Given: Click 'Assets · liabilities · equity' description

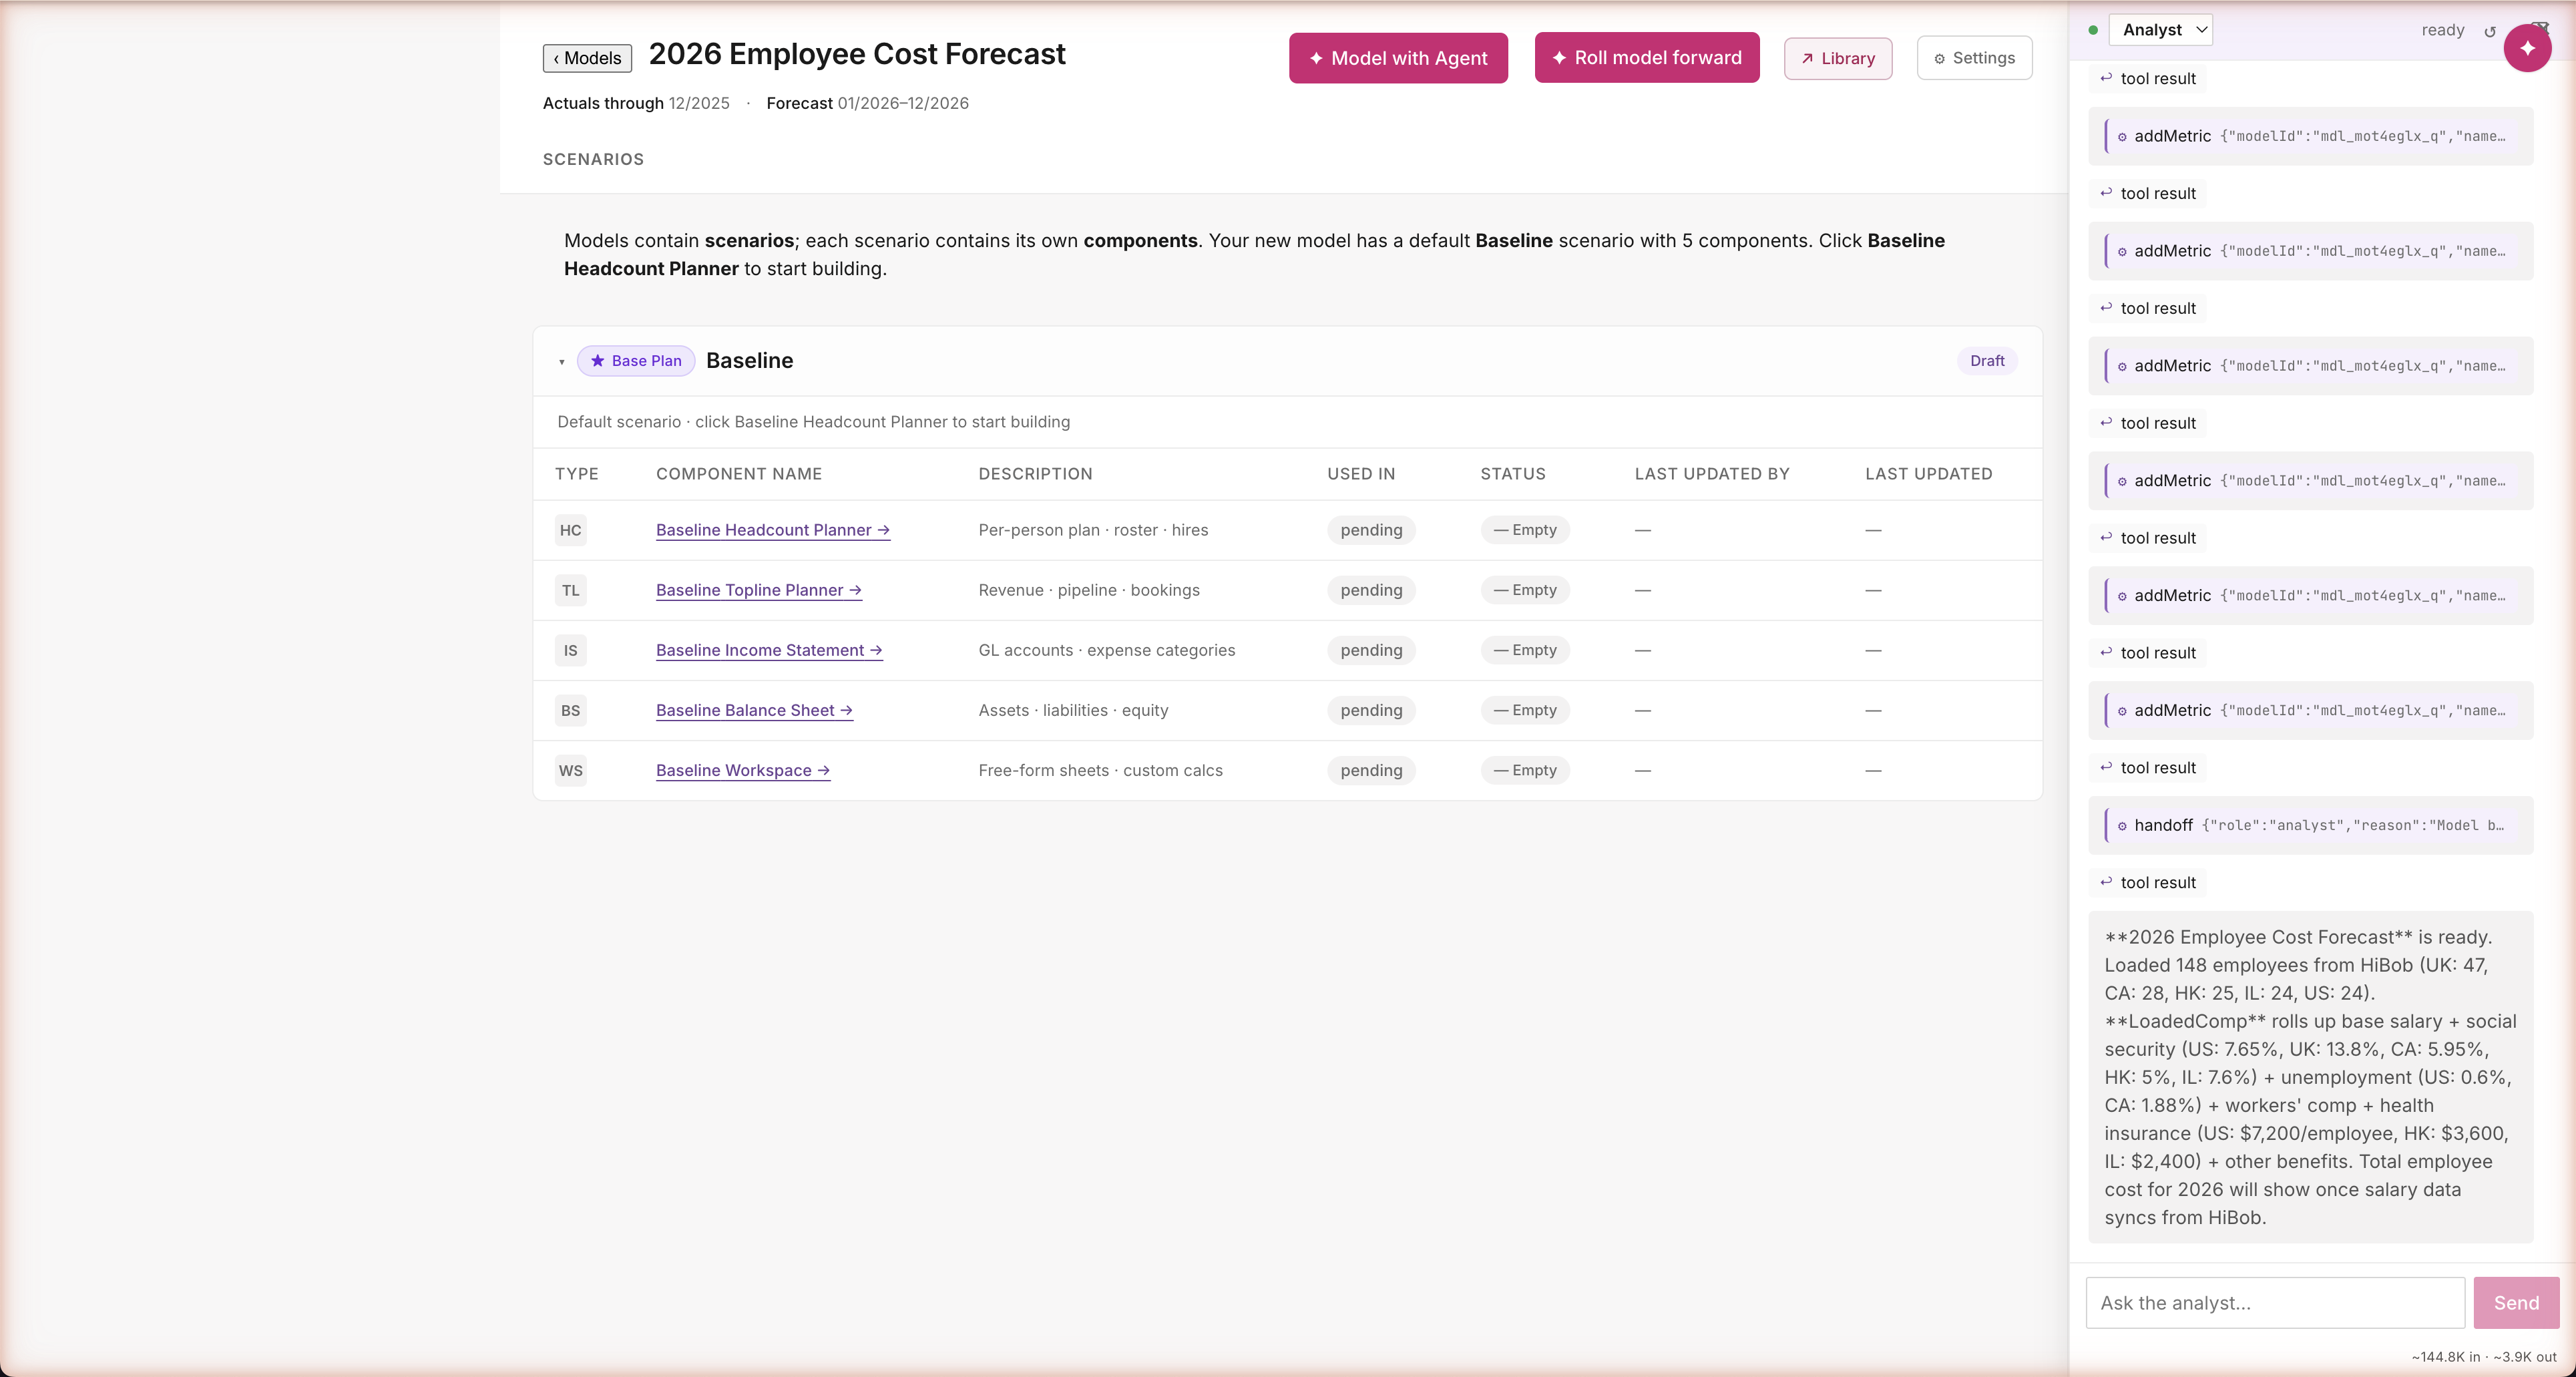Looking at the screenshot, I should click(1073, 710).
